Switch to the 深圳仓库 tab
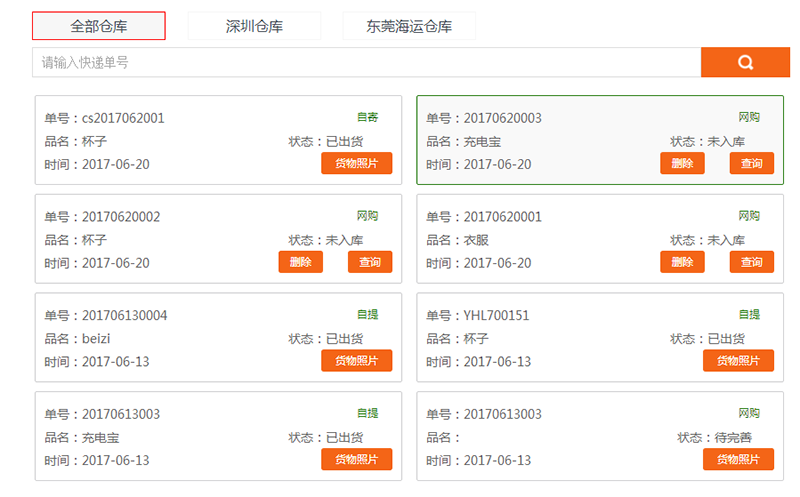This screenshot has width=800, height=497. click(x=254, y=26)
